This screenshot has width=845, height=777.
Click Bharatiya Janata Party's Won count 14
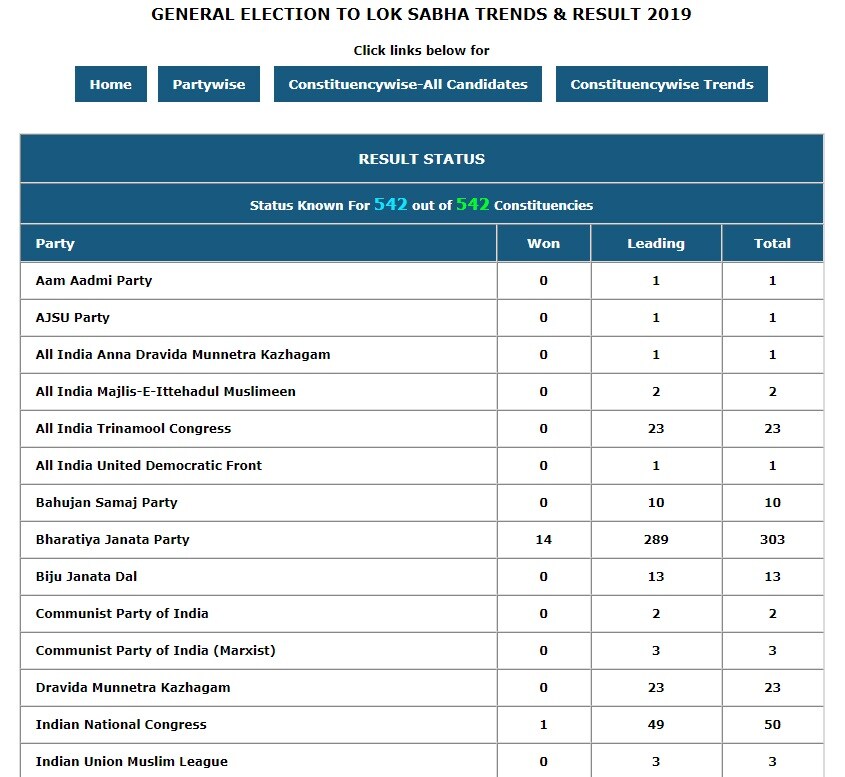point(544,539)
